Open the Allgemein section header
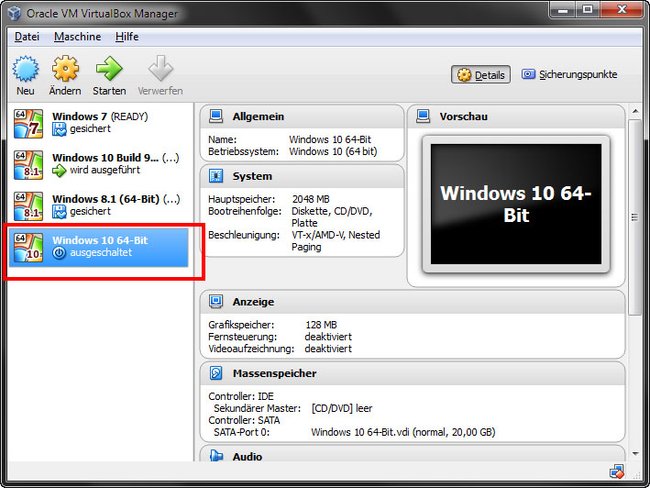The image size is (650, 488). 302,117
